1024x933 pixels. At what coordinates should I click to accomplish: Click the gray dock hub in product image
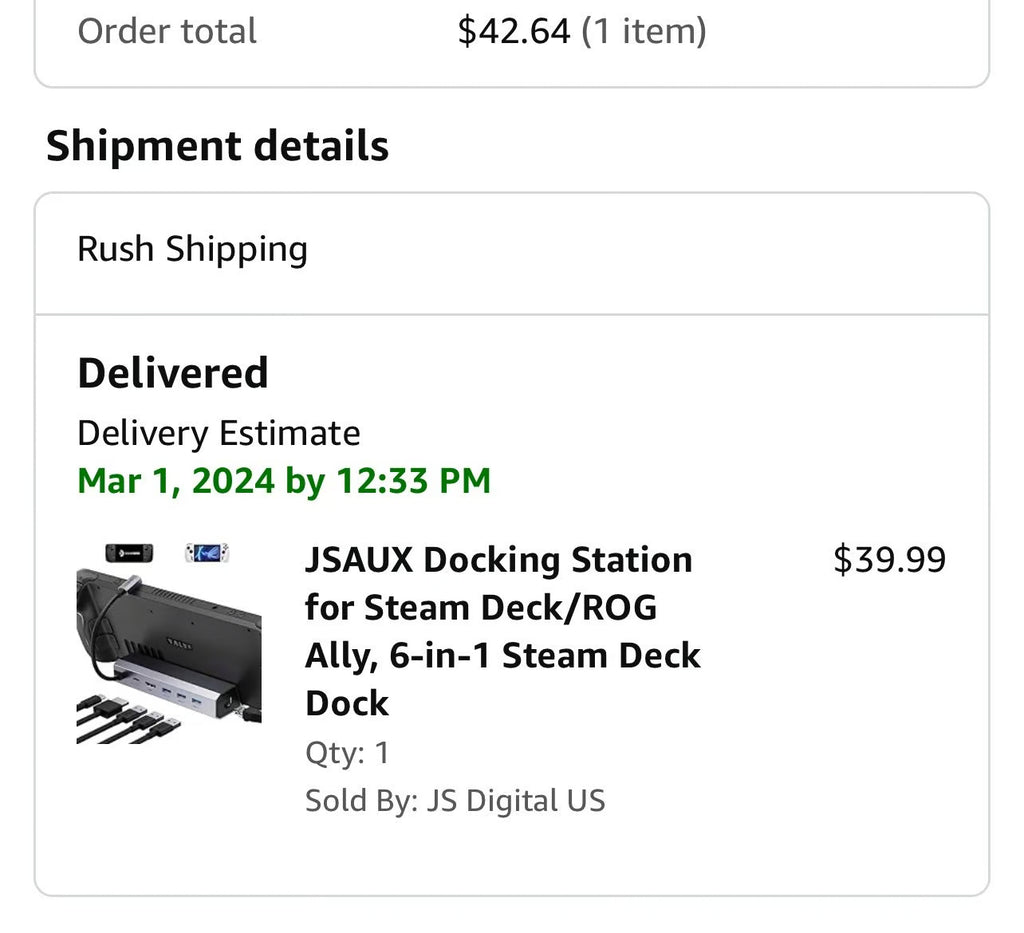(x=170, y=681)
